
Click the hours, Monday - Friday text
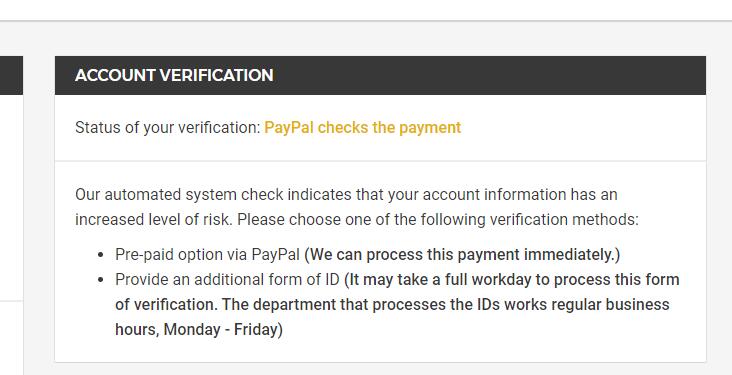(199, 330)
